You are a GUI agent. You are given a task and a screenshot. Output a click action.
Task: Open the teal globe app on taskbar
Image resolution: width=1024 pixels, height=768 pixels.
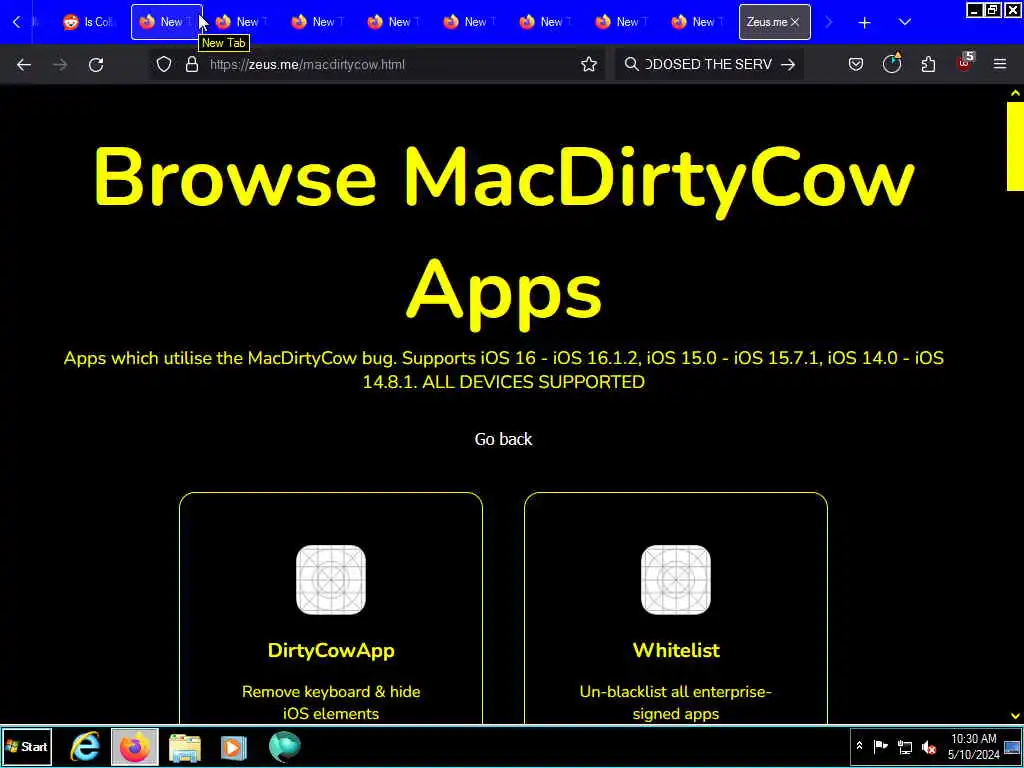(x=284, y=747)
